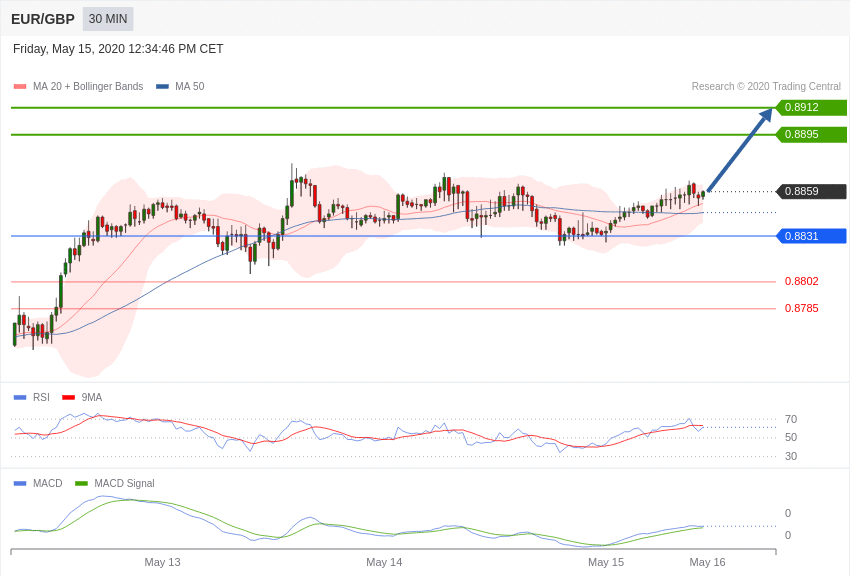Click the RSI 50 axis value
The image size is (850, 576).
point(791,437)
